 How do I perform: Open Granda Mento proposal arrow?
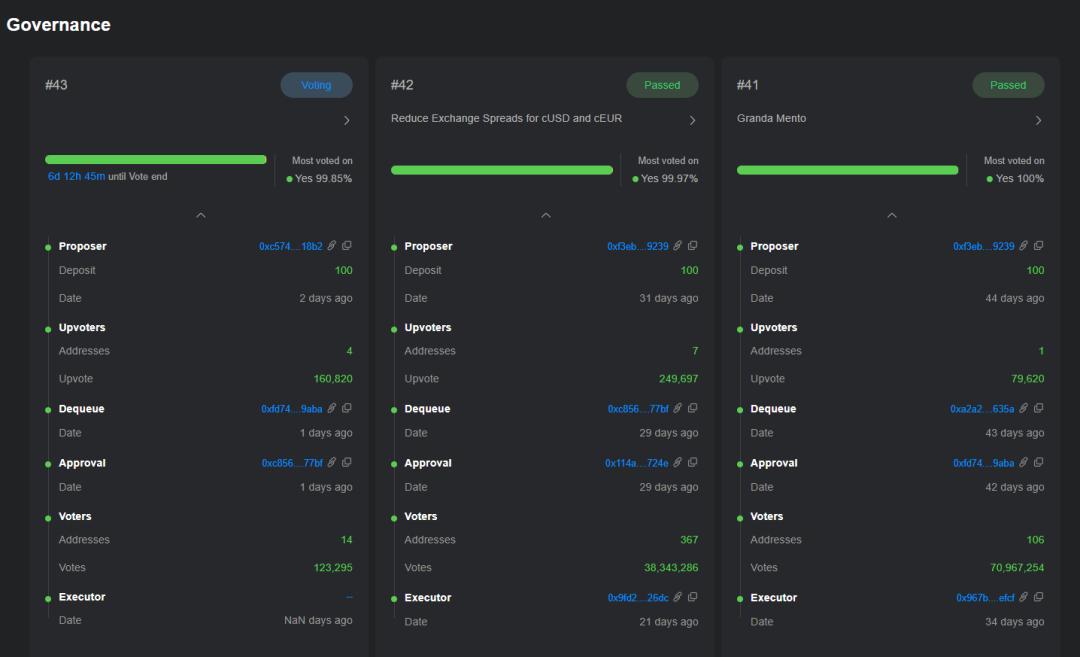tap(1038, 121)
